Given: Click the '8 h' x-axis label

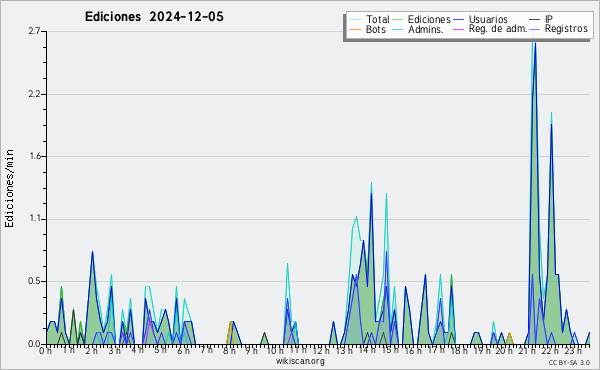Looking at the screenshot, I should tap(229, 350).
